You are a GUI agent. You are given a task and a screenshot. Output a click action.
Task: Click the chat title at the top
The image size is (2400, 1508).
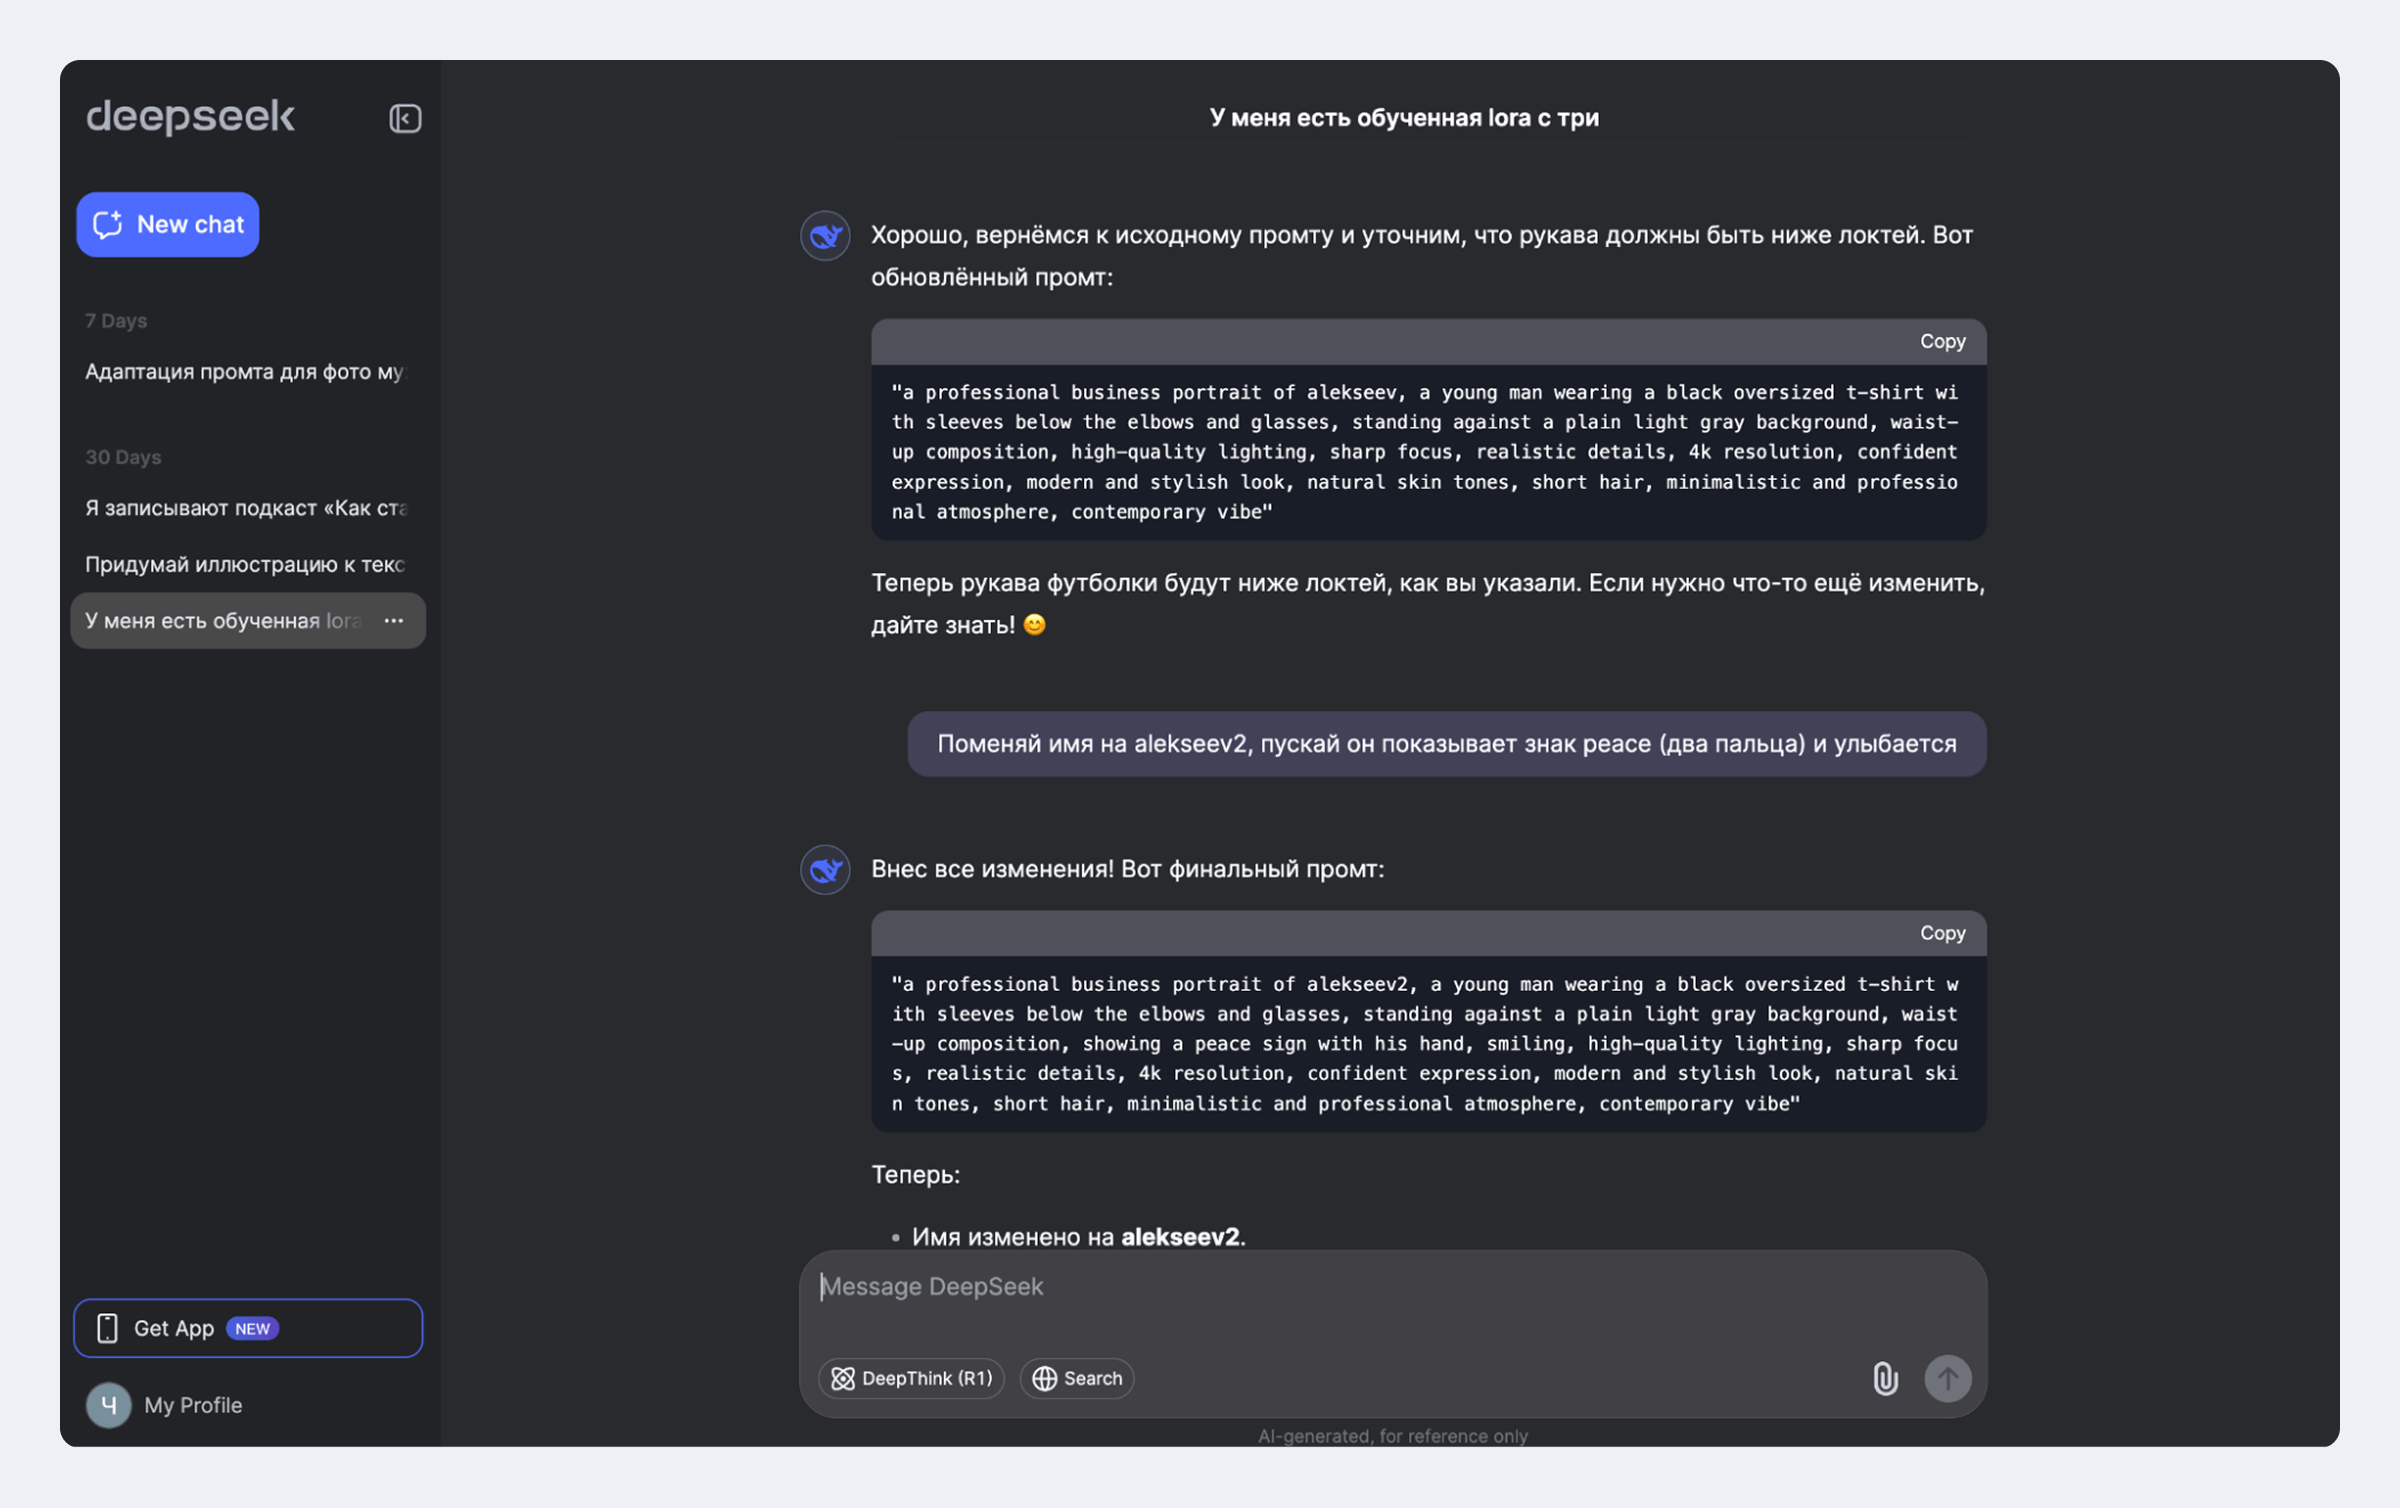tap(1404, 118)
